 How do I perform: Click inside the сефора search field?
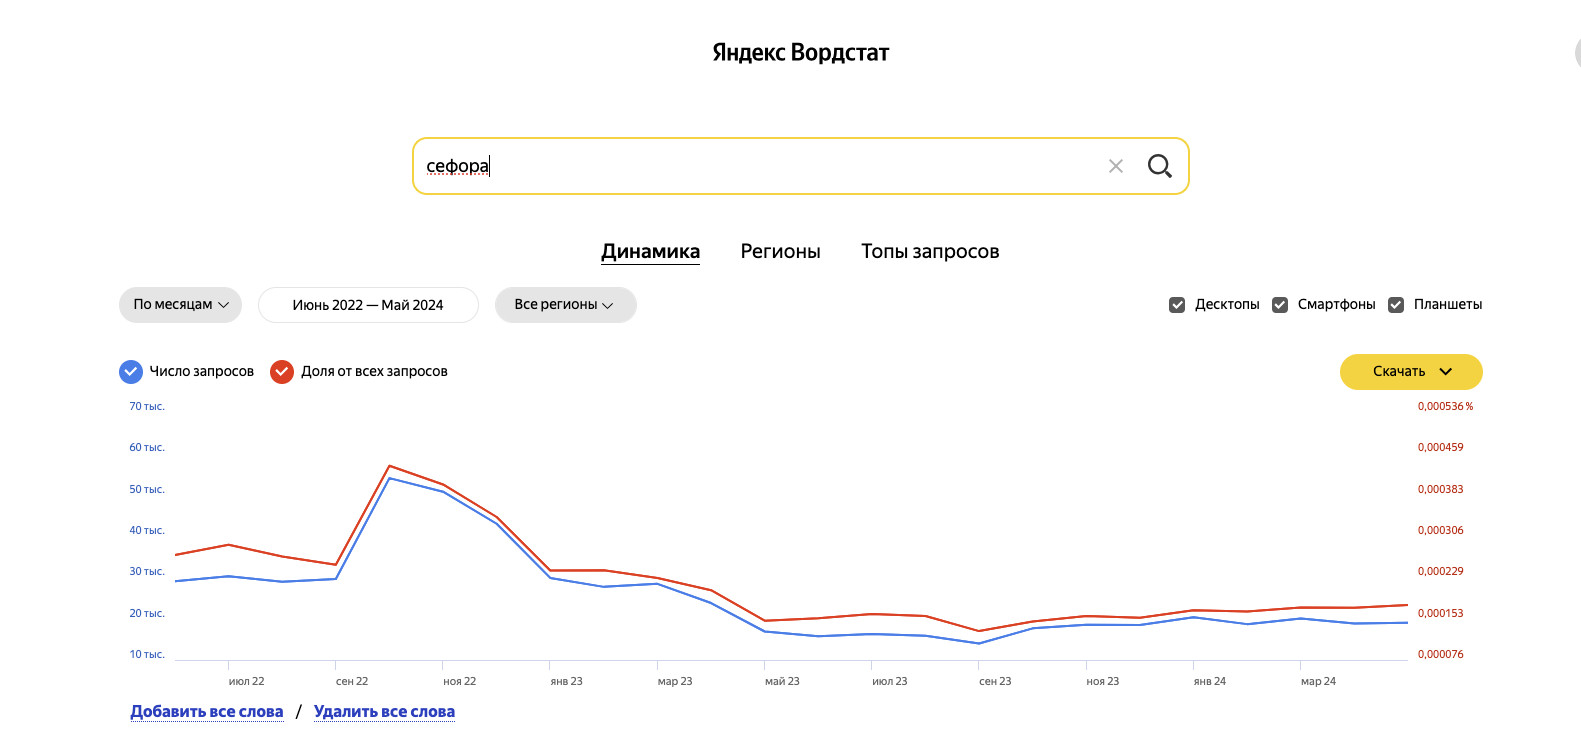(760, 166)
